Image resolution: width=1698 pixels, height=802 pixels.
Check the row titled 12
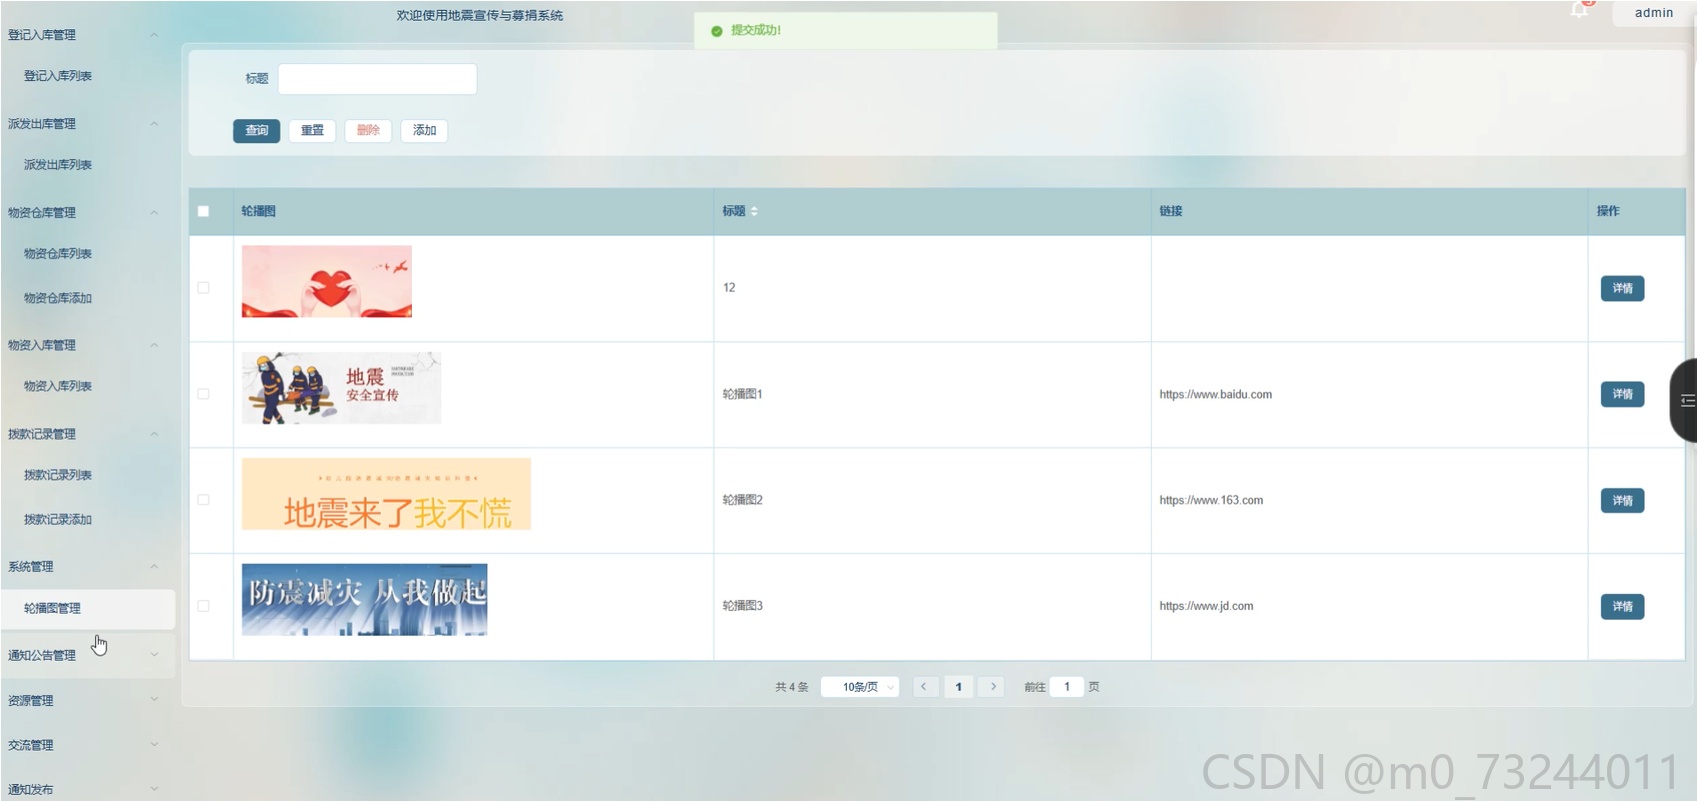[x=204, y=288]
